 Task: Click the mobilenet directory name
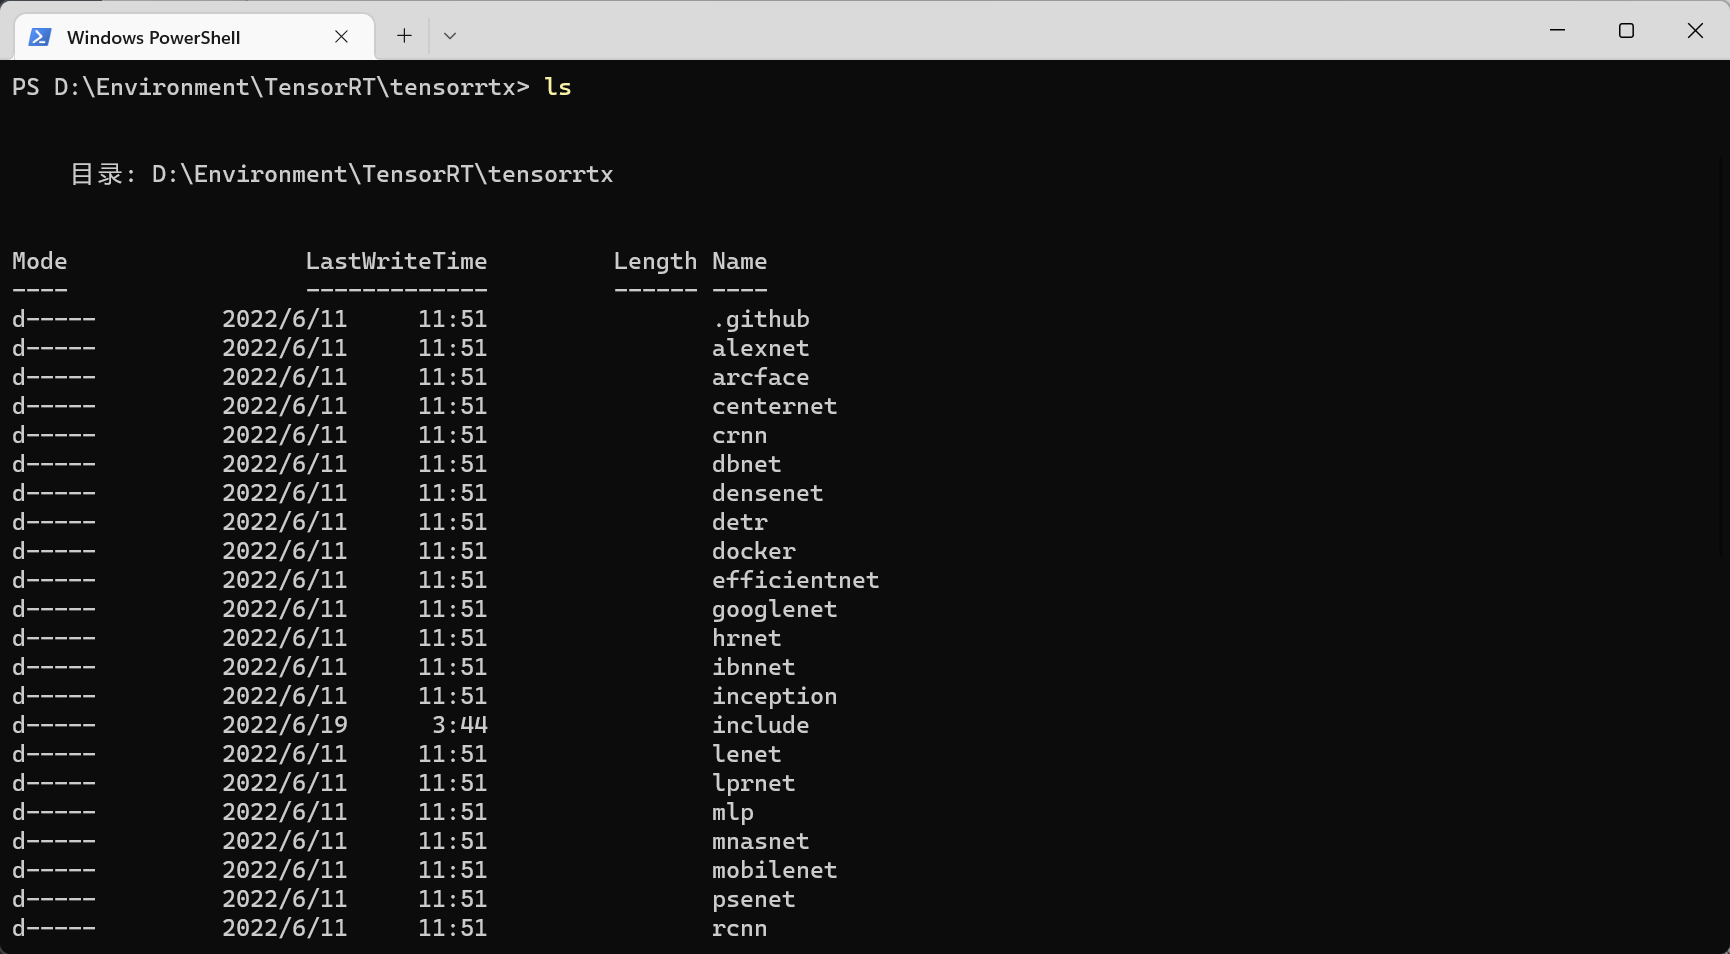[774, 870]
